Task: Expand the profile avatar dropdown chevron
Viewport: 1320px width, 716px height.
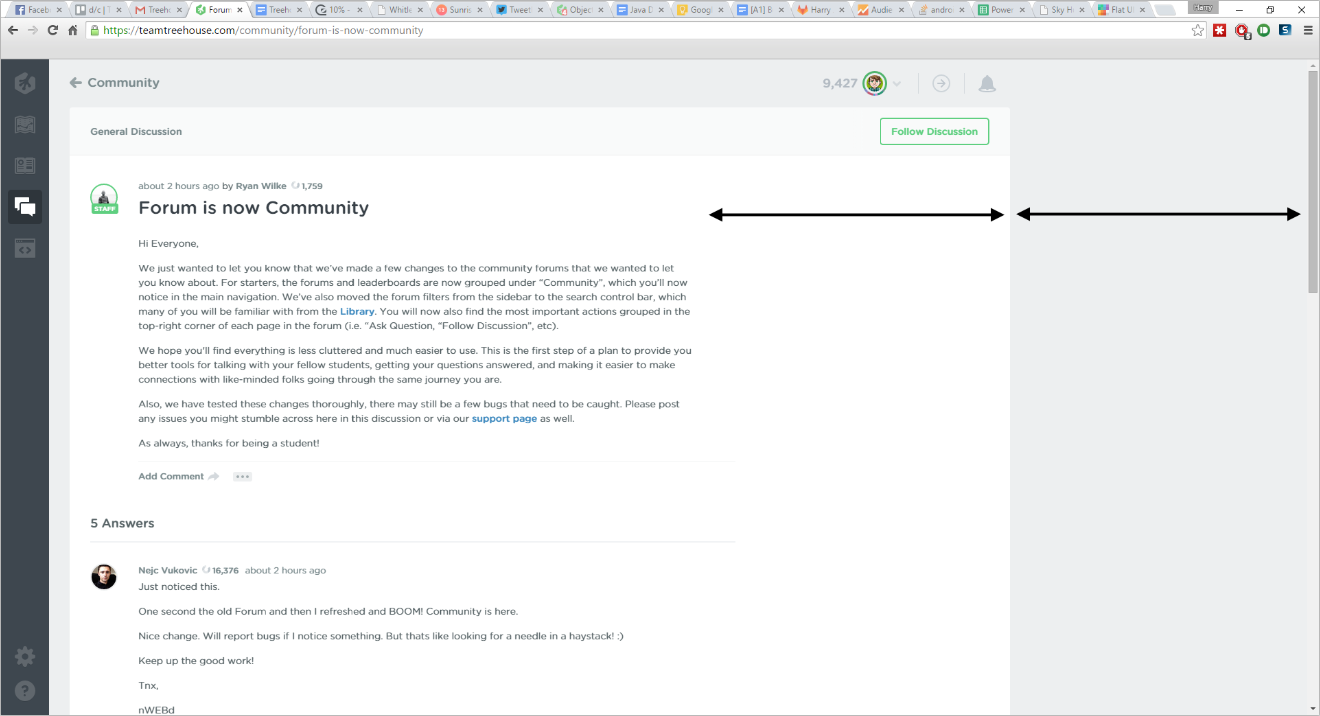Action: click(897, 84)
